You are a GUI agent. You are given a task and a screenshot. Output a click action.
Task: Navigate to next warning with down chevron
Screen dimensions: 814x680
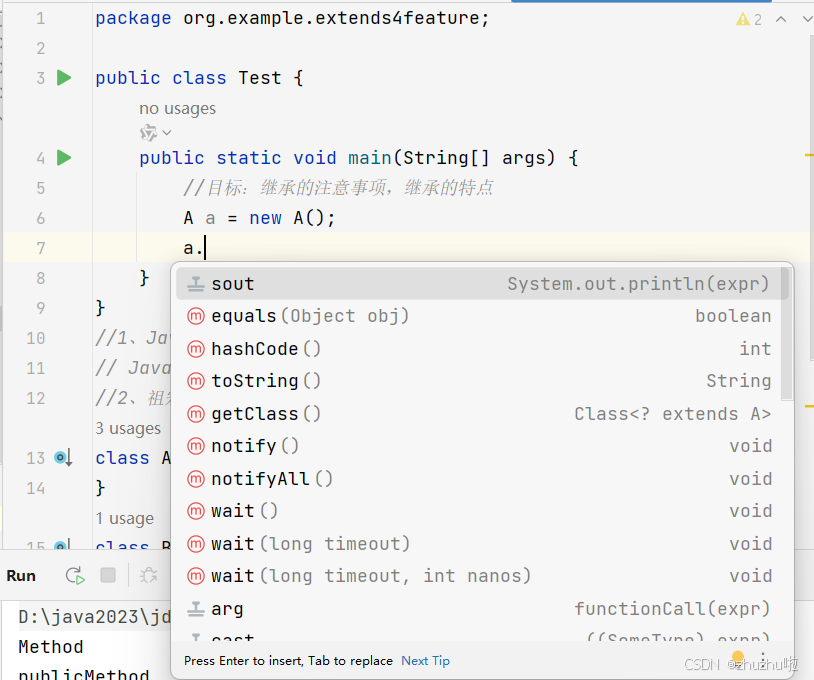(806, 18)
